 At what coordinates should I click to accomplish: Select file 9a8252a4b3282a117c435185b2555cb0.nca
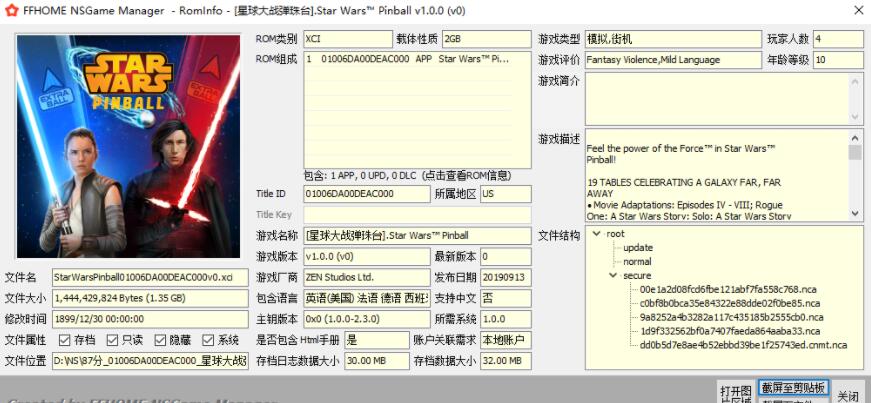(730, 317)
